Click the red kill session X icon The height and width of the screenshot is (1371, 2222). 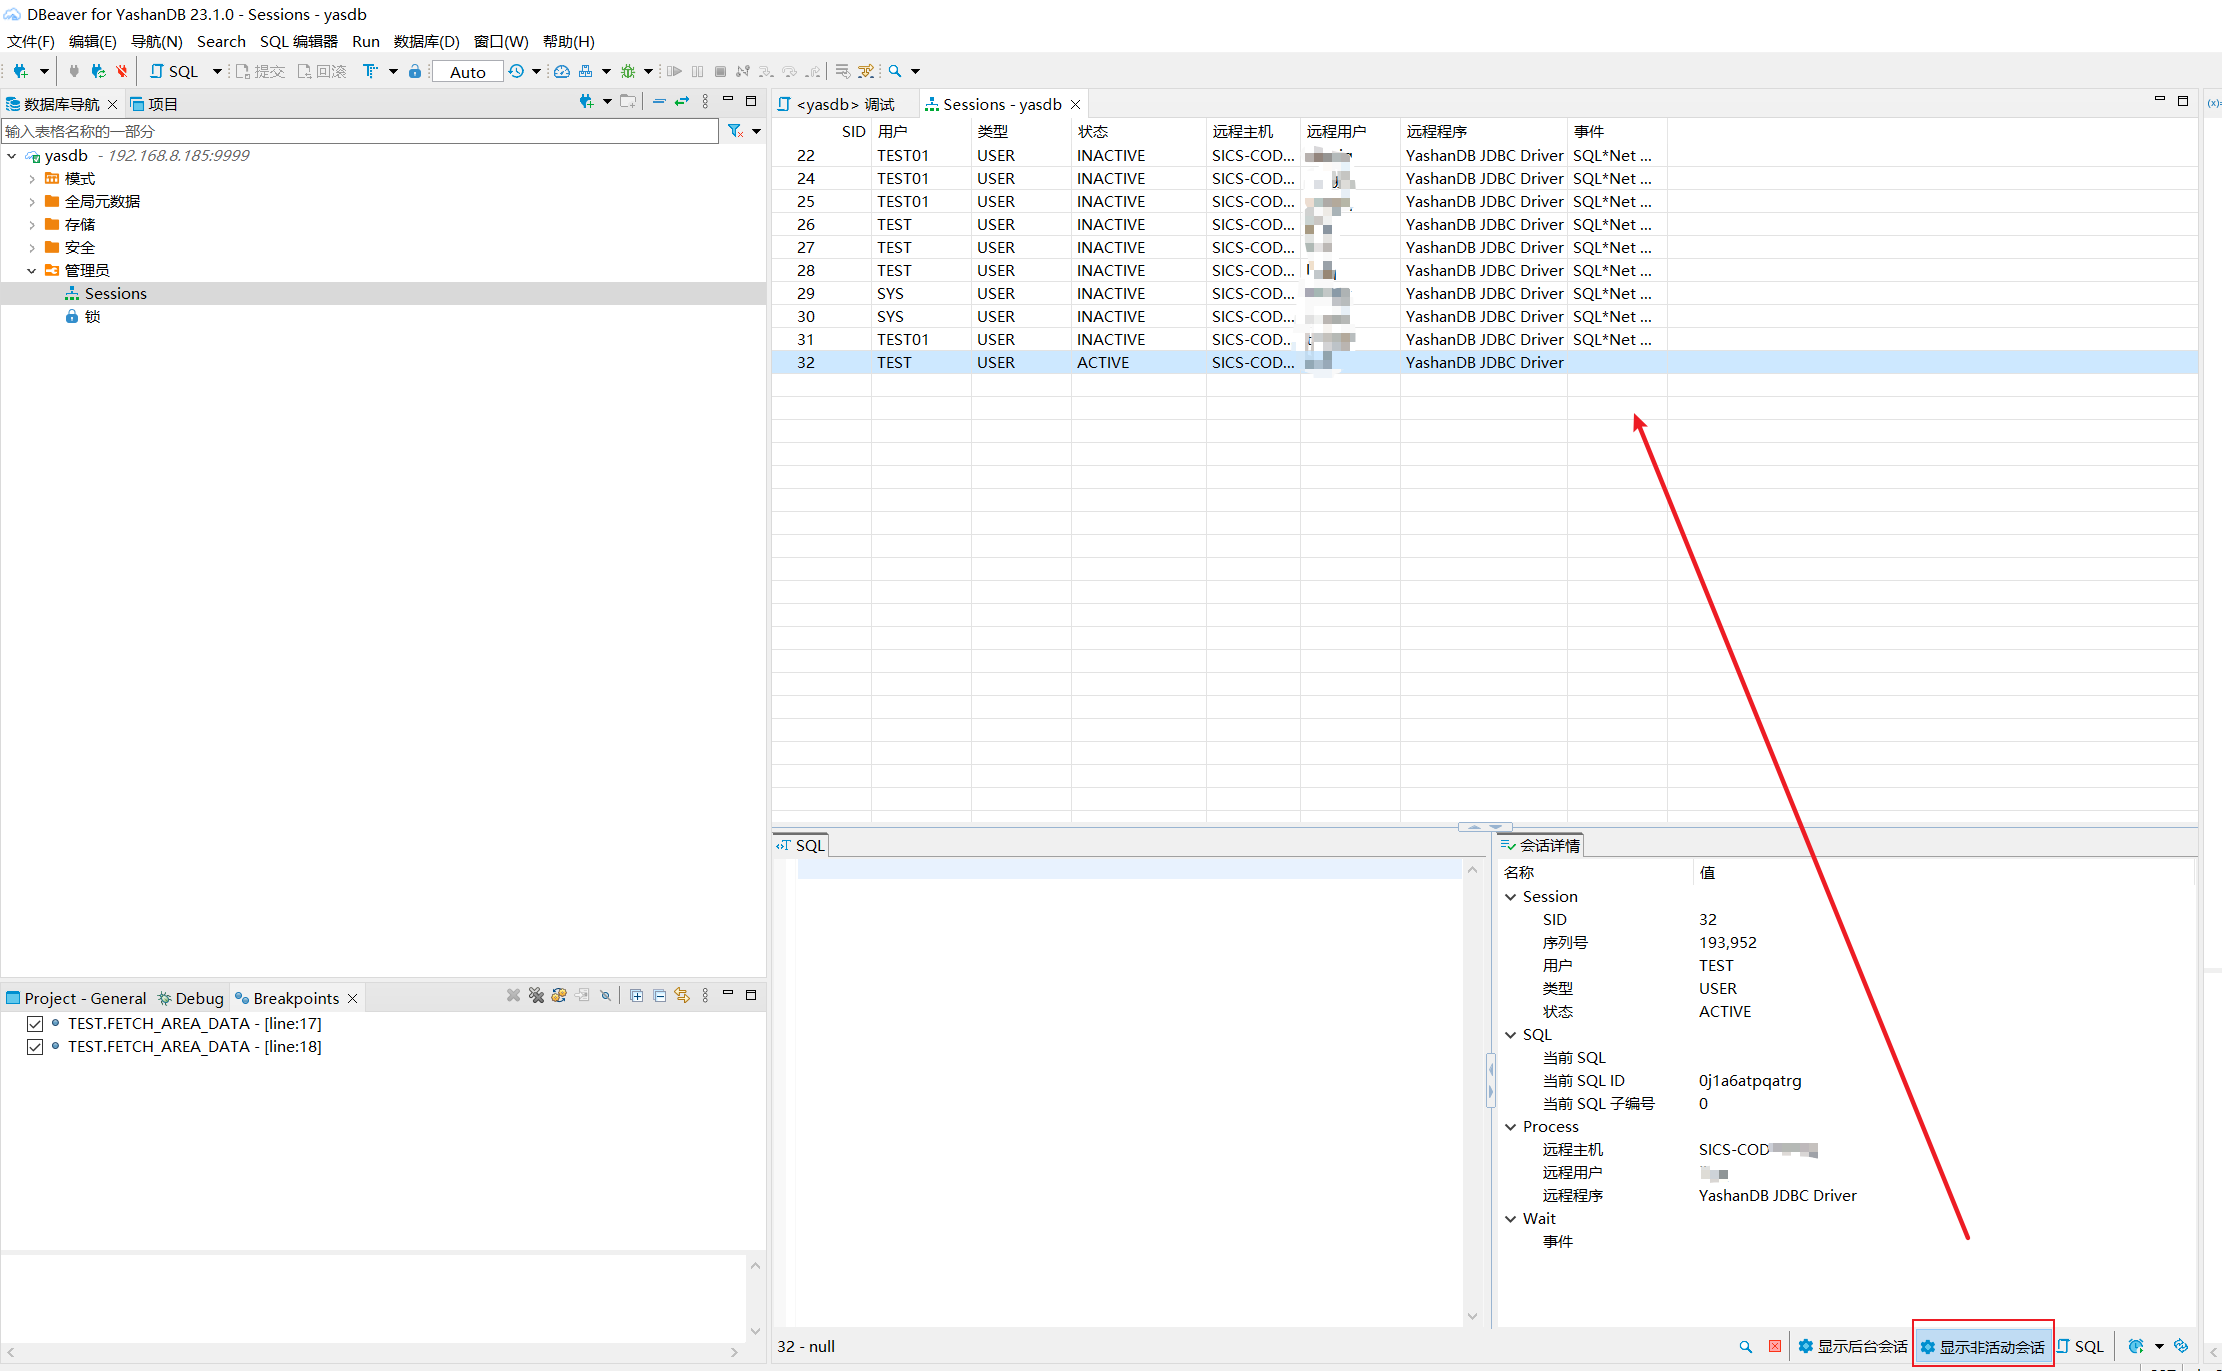(x=1774, y=1346)
